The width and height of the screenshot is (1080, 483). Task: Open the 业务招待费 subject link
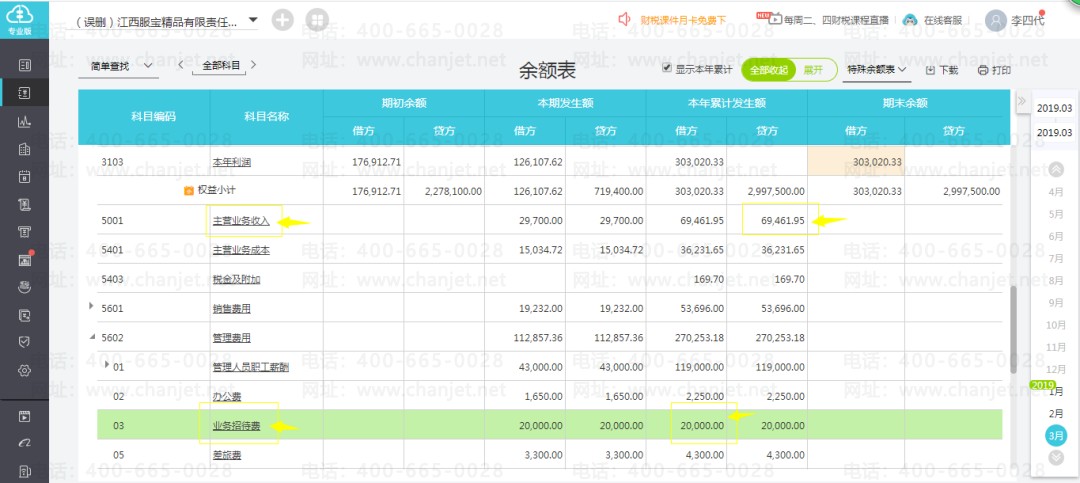click(x=236, y=427)
